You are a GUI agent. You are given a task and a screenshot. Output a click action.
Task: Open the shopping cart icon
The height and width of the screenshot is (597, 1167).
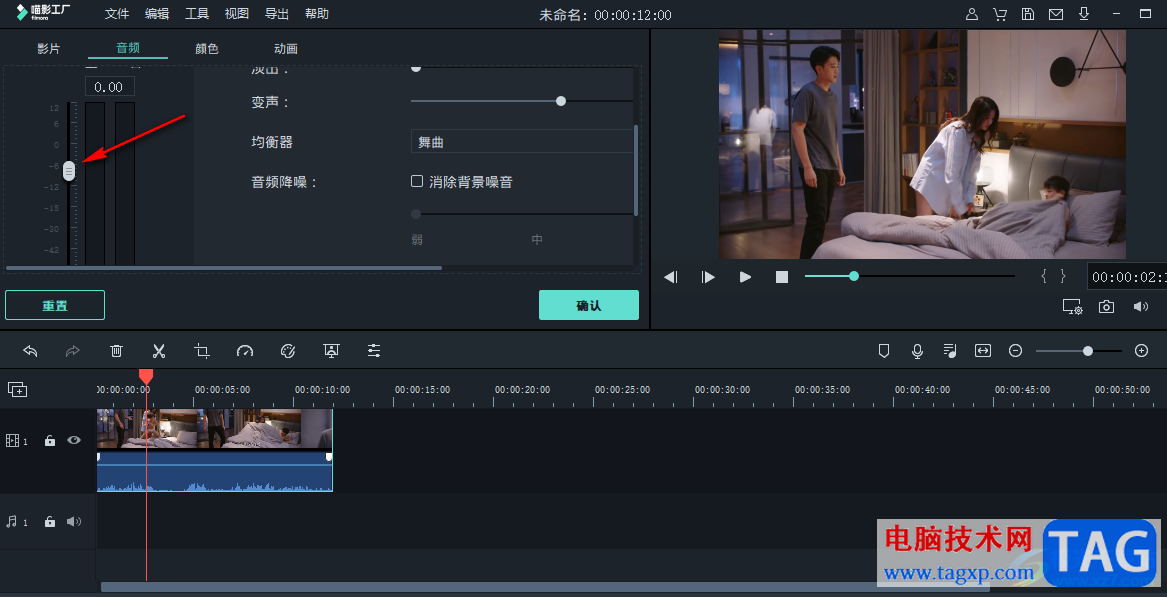pyautogui.click(x=1000, y=14)
